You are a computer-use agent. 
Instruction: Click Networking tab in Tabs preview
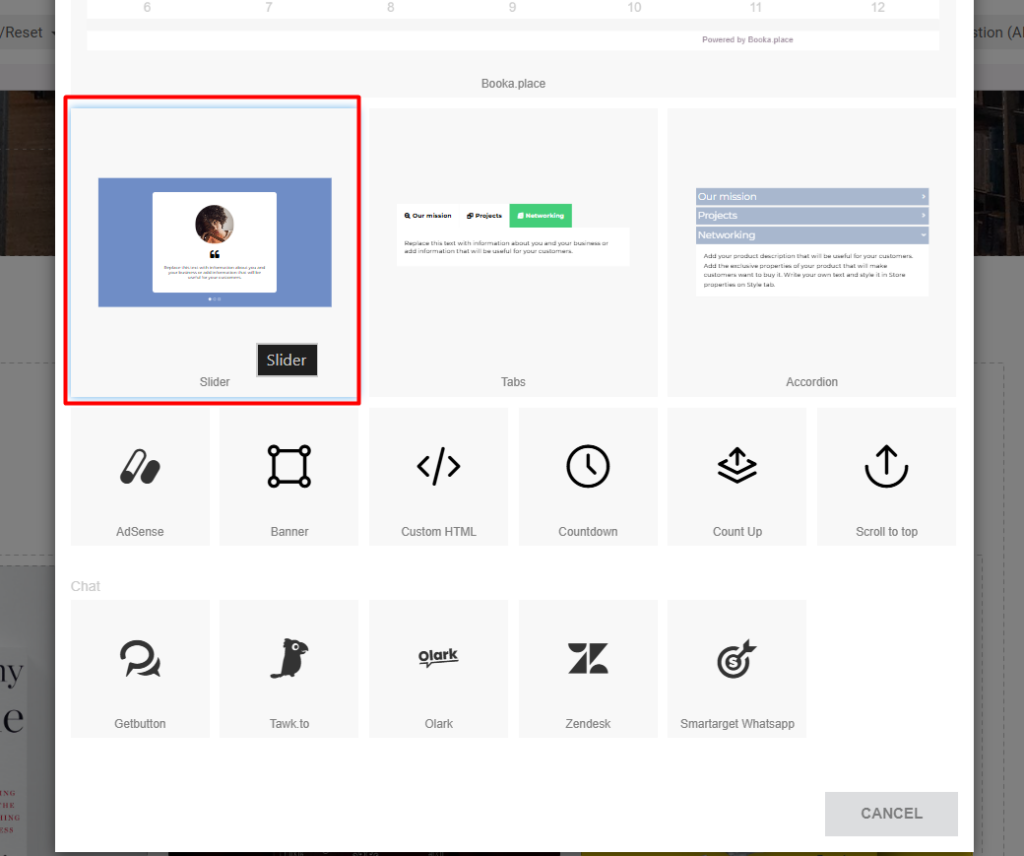[541, 215]
